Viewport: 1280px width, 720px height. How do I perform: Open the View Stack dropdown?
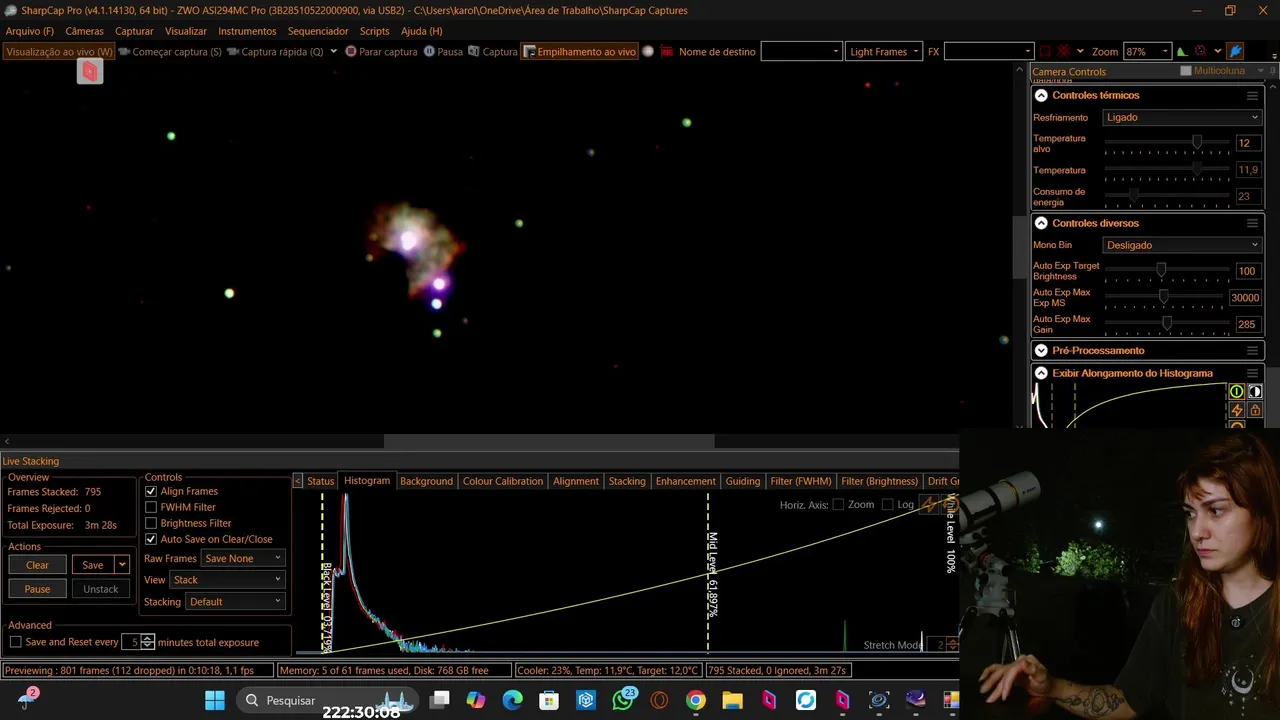227,580
